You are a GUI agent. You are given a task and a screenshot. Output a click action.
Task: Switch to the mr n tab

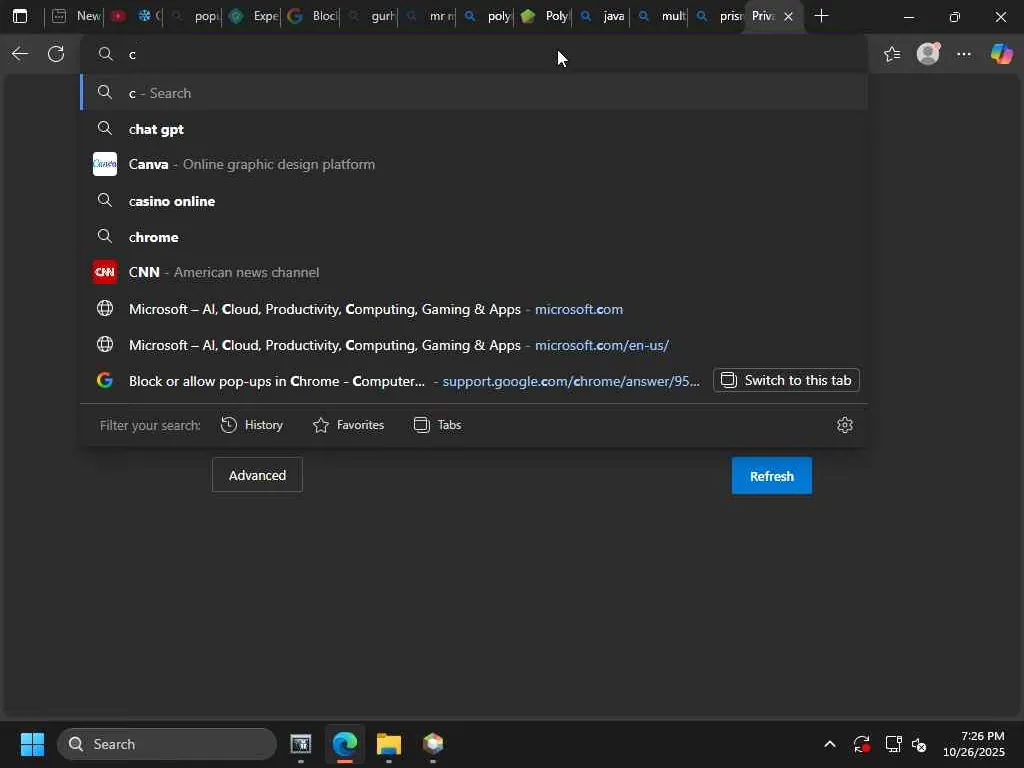[x=430, y=16]
